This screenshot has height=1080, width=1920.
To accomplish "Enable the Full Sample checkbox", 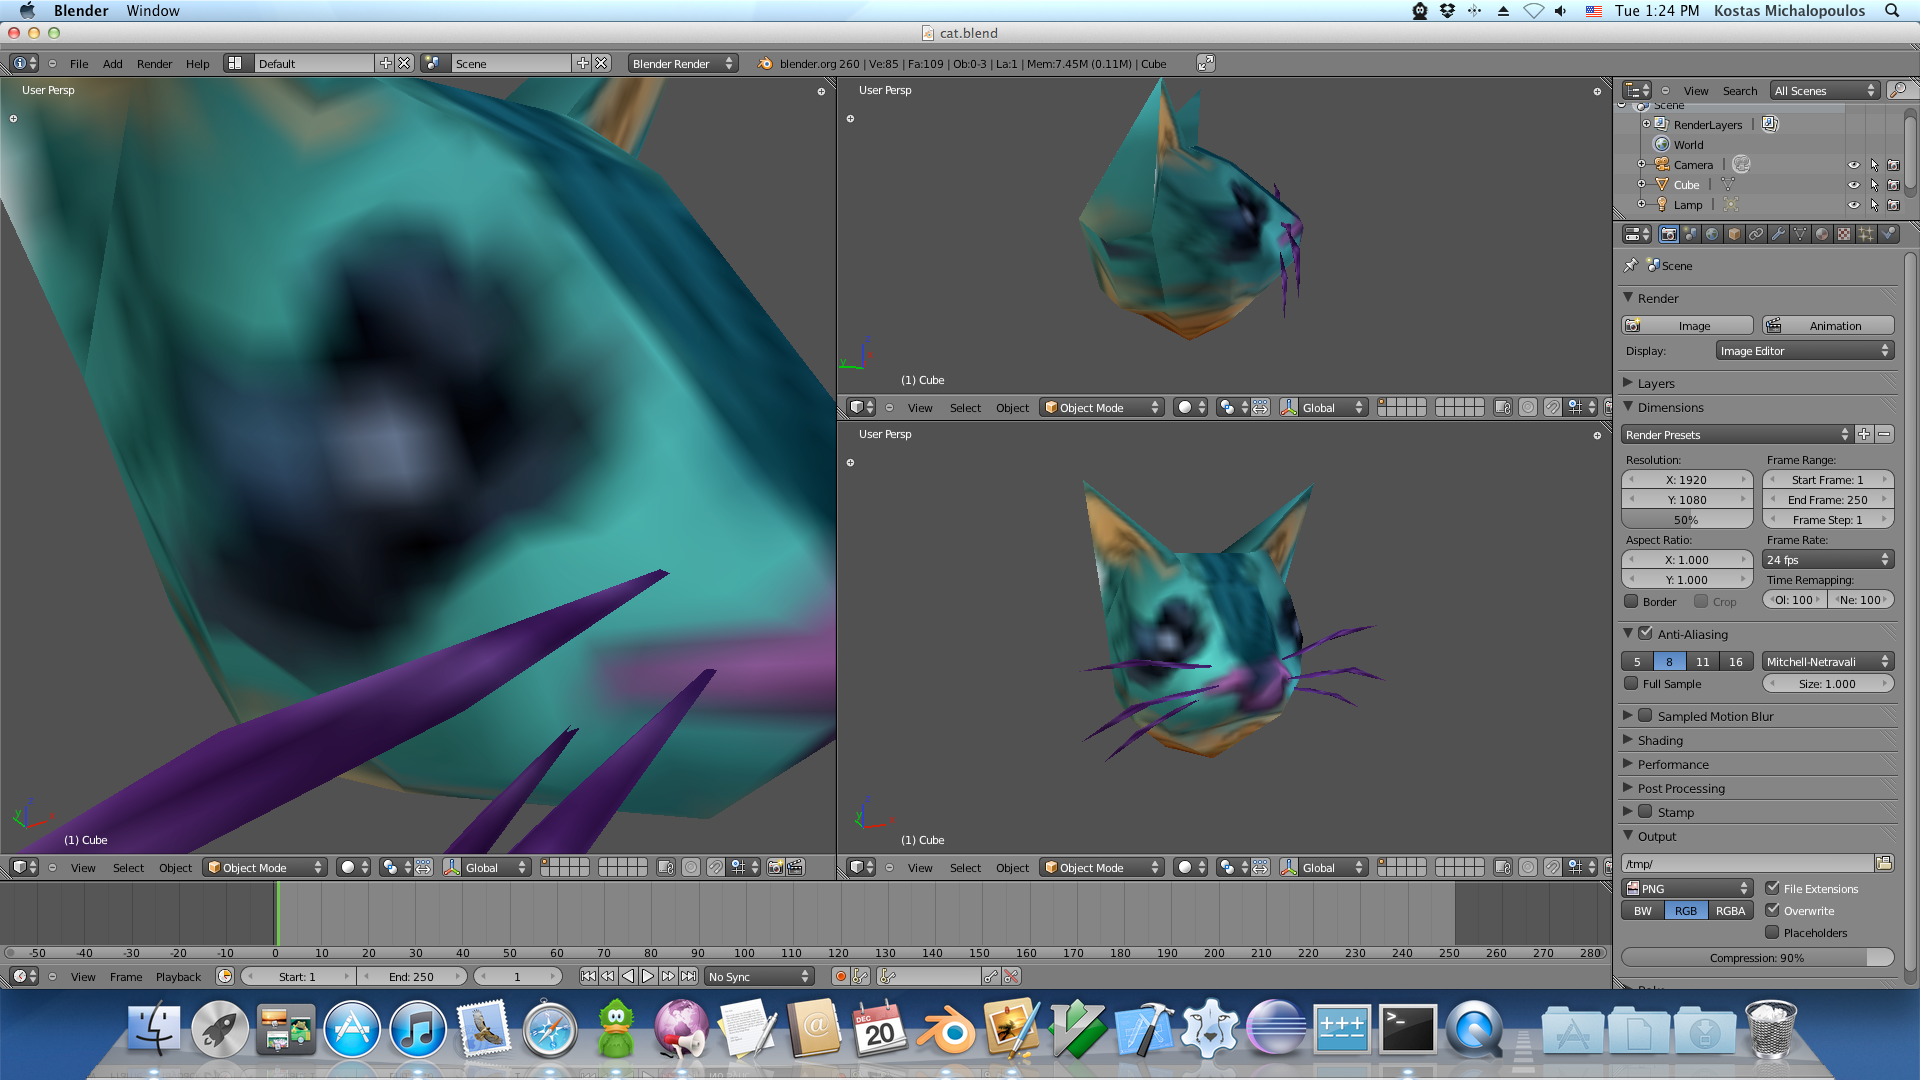I will (x=1631, y=683).
